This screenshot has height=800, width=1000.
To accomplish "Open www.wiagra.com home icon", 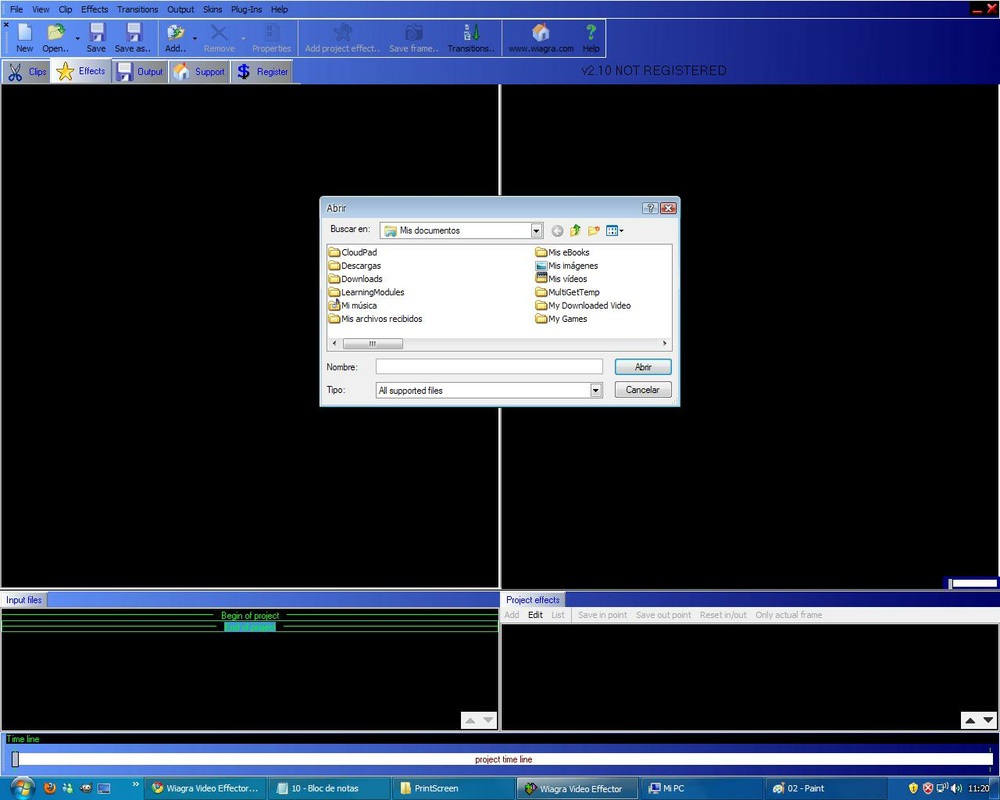I will click(x=541, y=33).
